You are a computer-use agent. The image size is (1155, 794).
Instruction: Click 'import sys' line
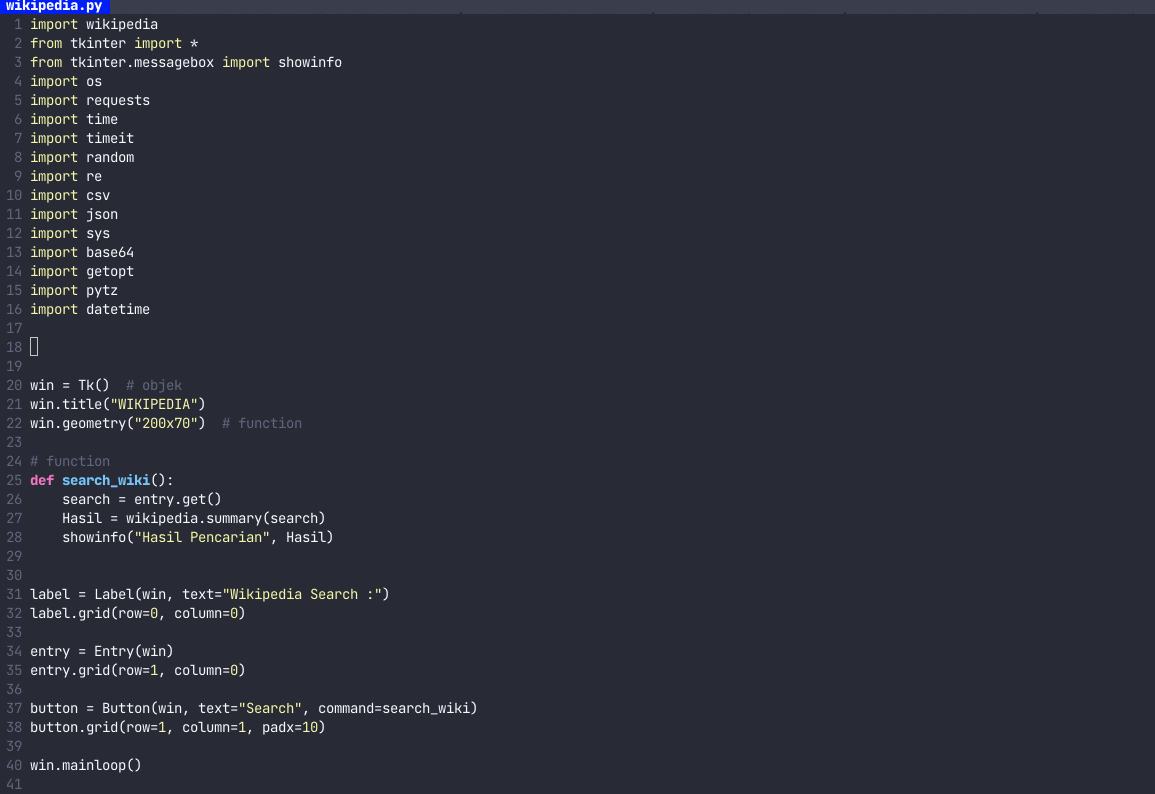70,233
